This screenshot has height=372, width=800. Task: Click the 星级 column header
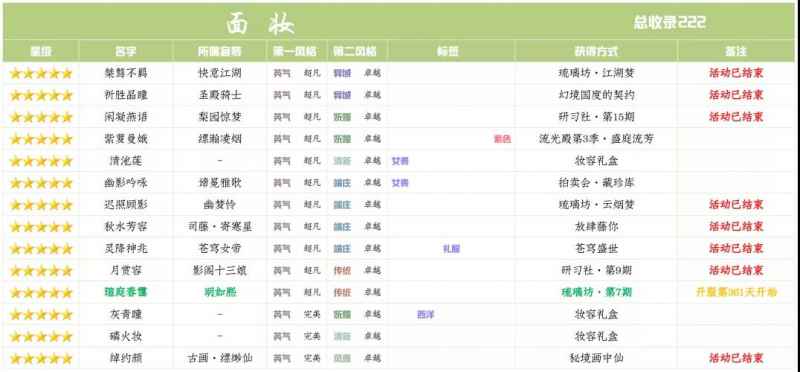(41, 52)
